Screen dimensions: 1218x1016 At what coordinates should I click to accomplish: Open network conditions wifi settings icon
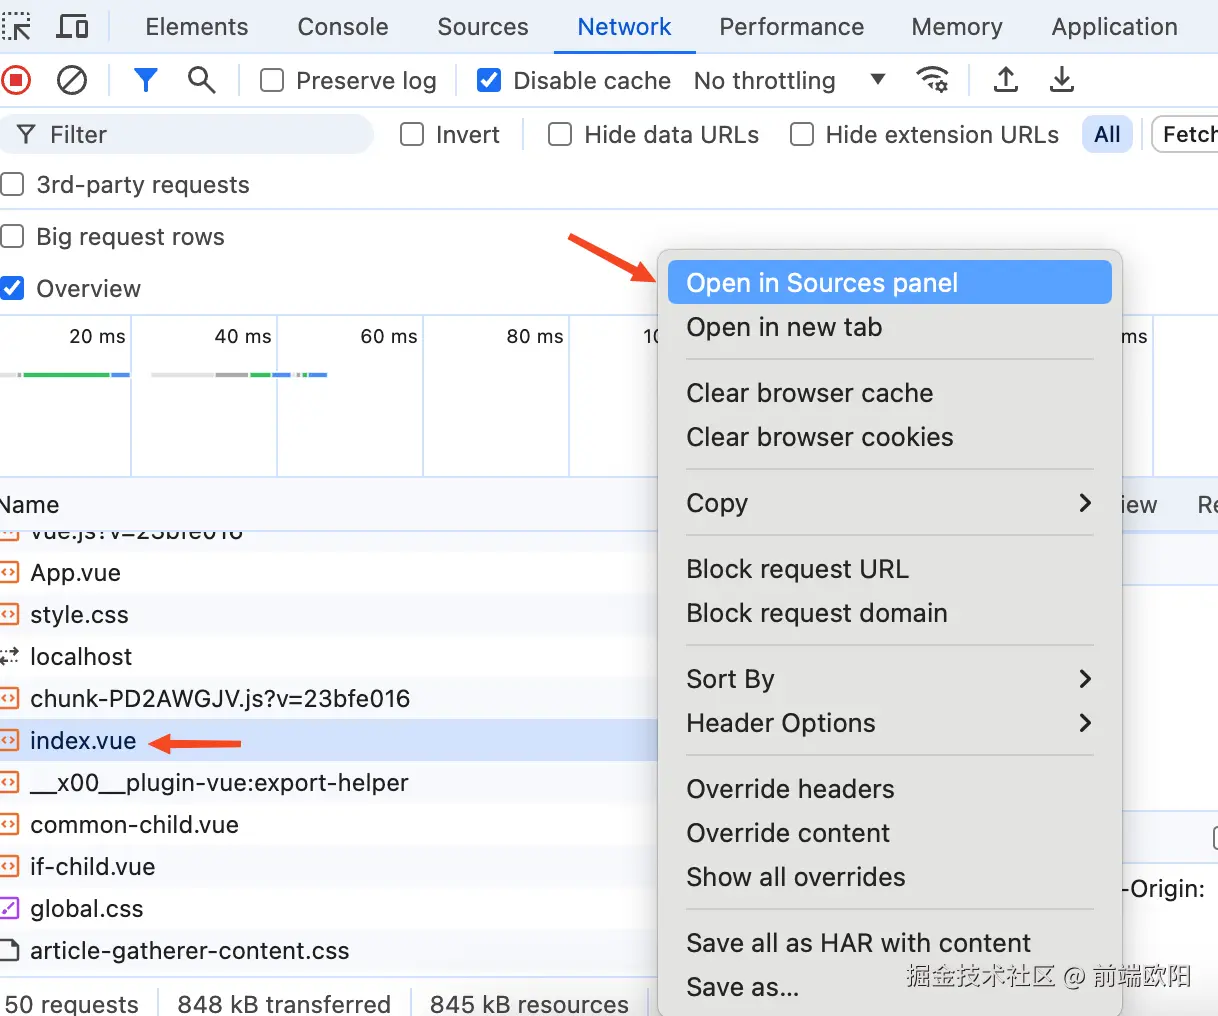click(932, 80)
